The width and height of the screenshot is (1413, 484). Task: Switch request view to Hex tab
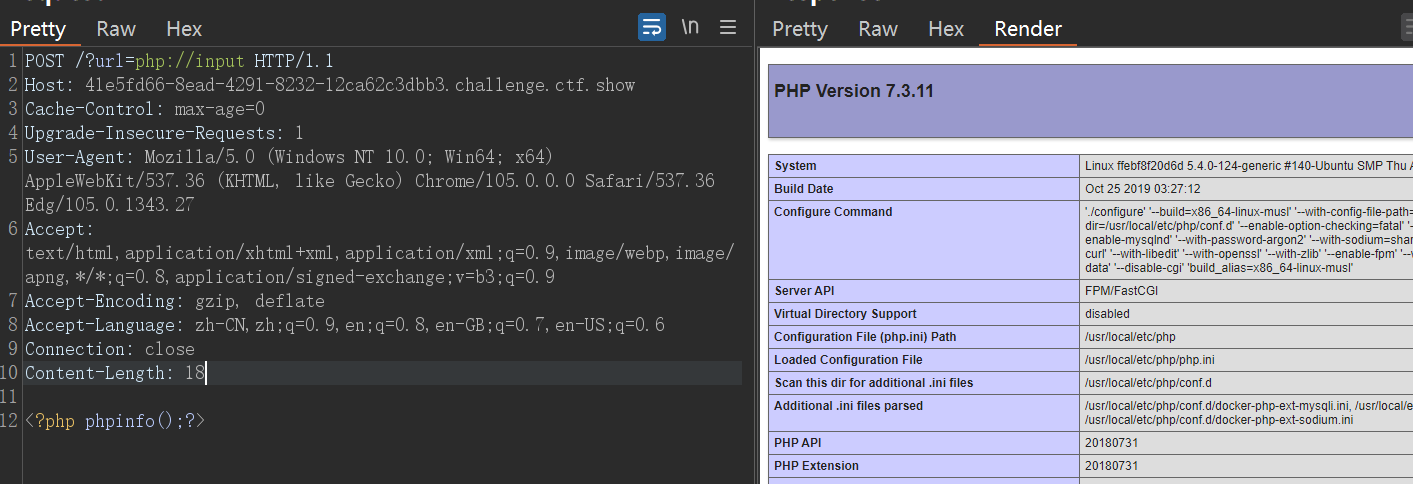(184, 29)
